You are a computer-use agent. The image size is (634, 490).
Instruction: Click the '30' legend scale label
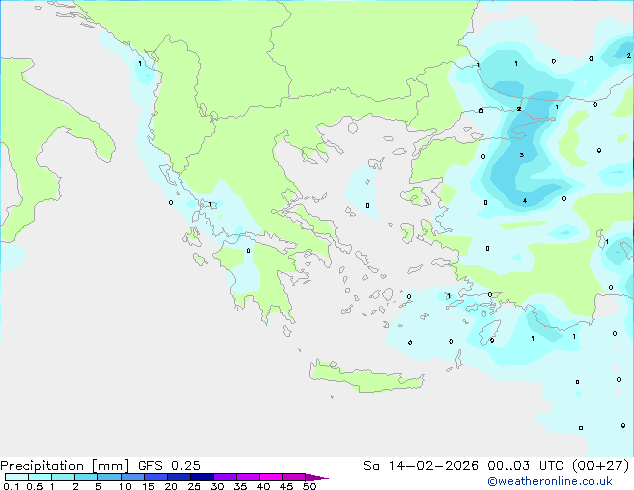coord(217,486)
